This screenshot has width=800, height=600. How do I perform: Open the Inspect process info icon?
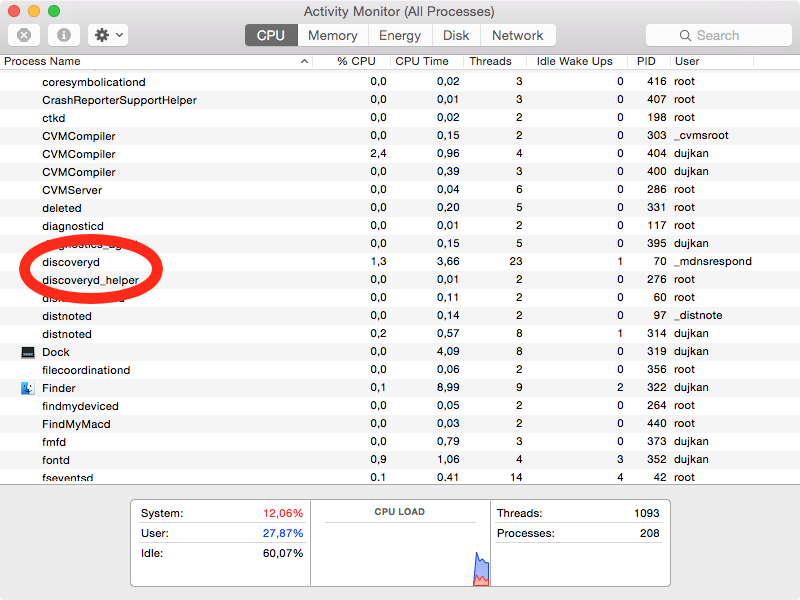coord(64,35)
